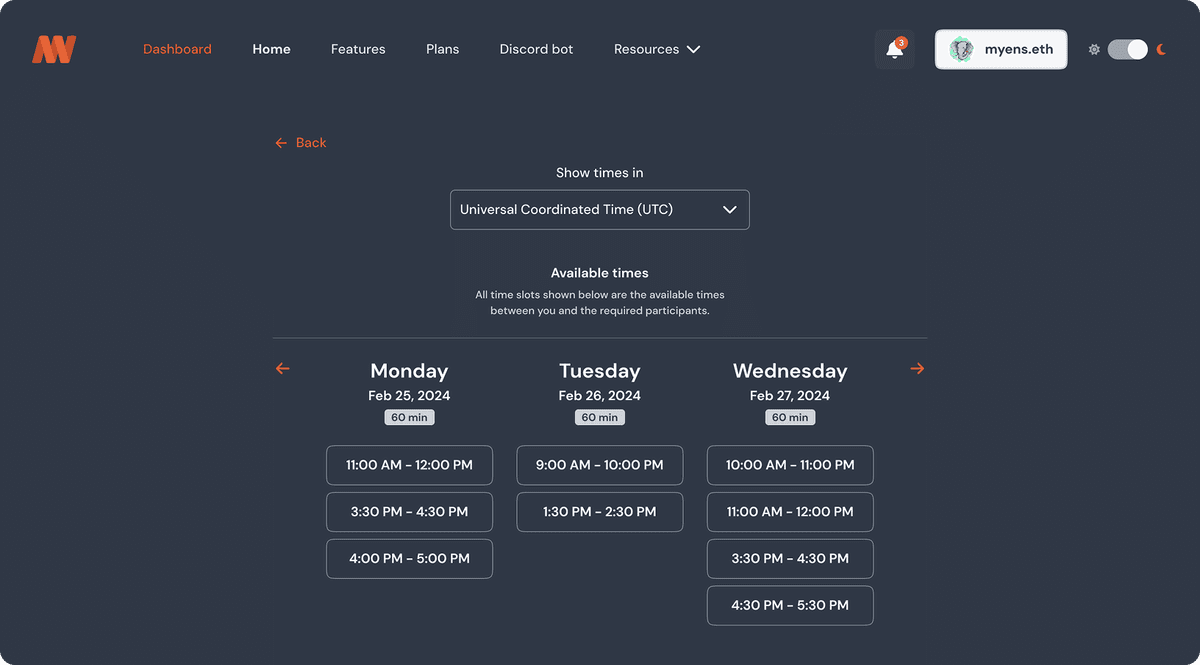Pick Tuesday 9:00 AM - 10:00 AM slot

[600, 465]
